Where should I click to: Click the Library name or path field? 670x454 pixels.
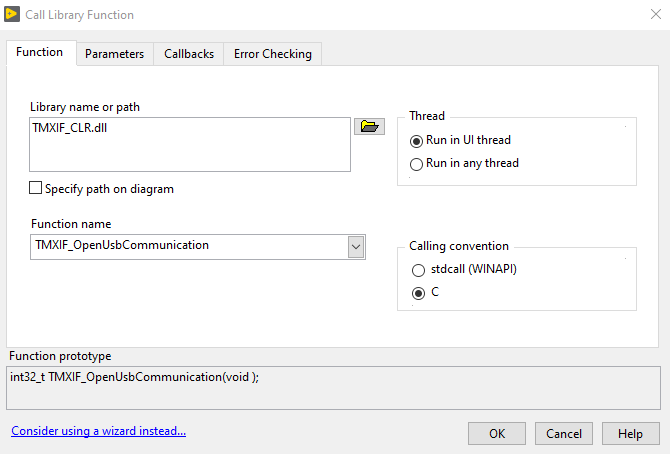point(190,145)
